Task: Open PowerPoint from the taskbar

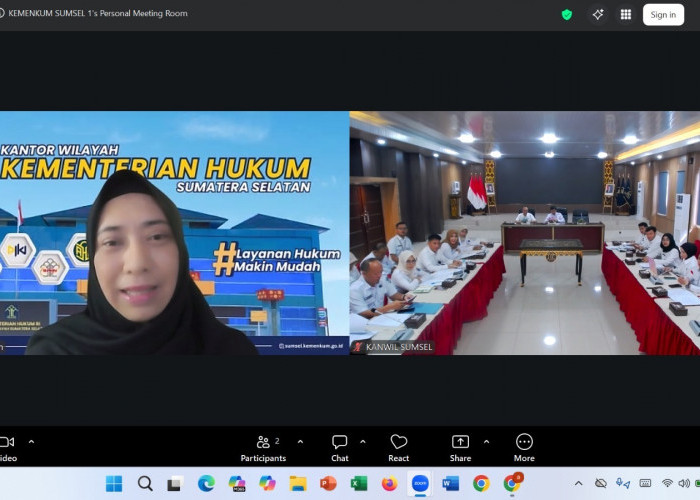Action: (x=328, y=483)
